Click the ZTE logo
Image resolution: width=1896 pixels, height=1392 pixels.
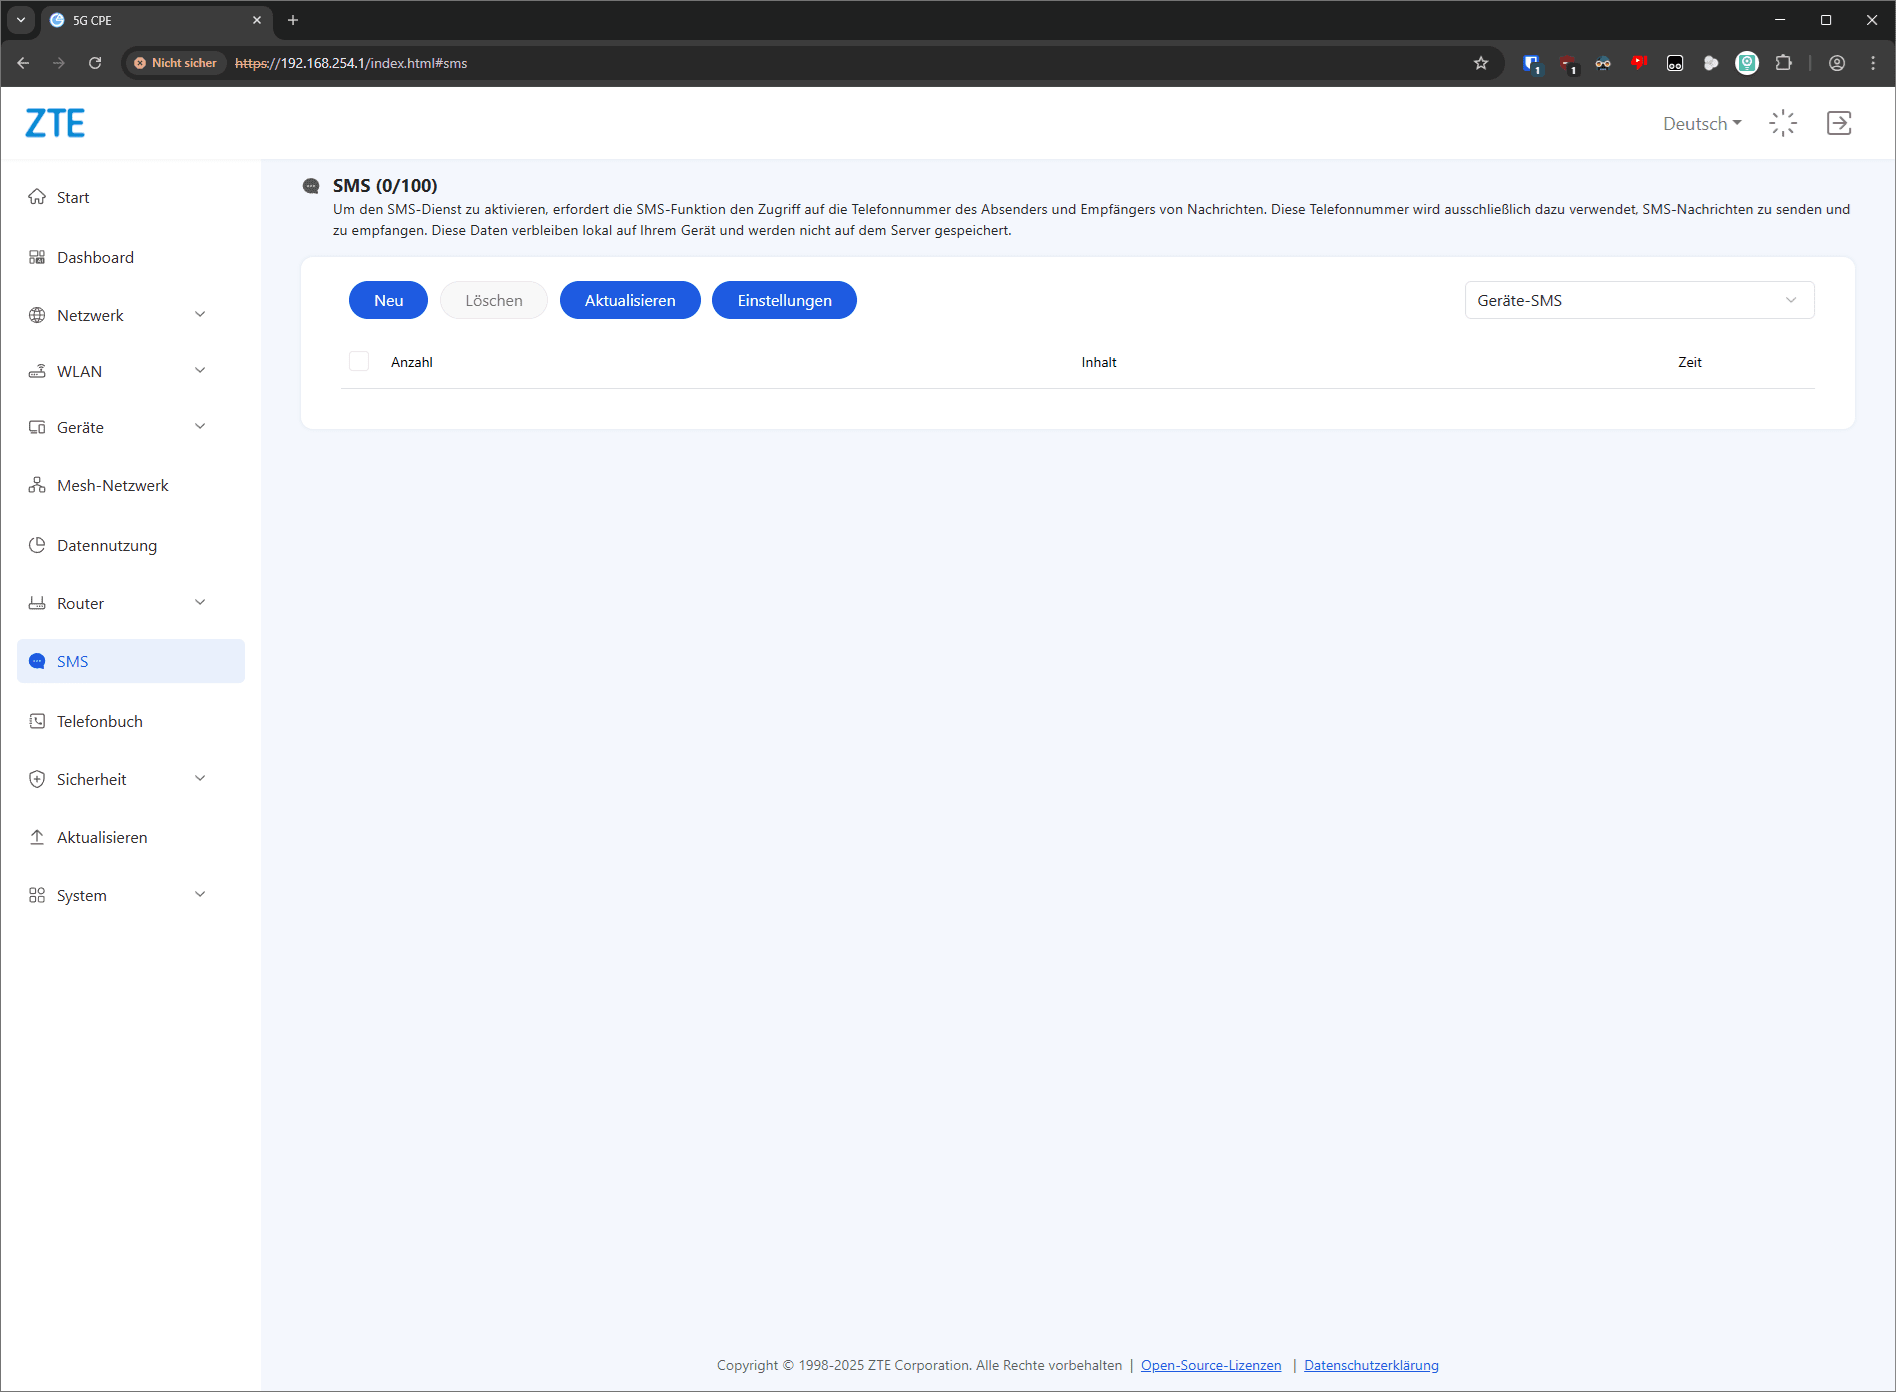(55, 123)
